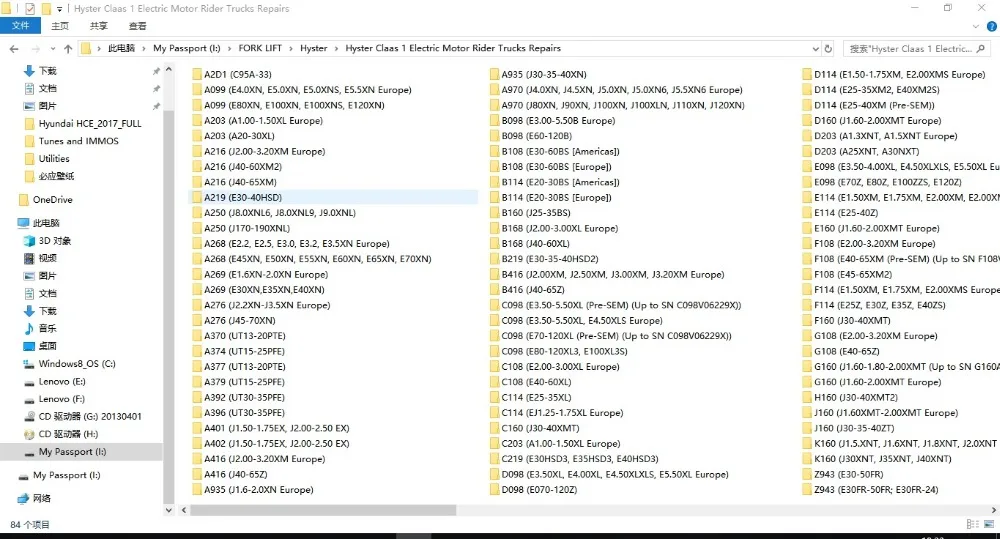Viewport: 1000px width, 539px height.
Task: Click the refresh button beside address bar
Action: pos(828,48)
